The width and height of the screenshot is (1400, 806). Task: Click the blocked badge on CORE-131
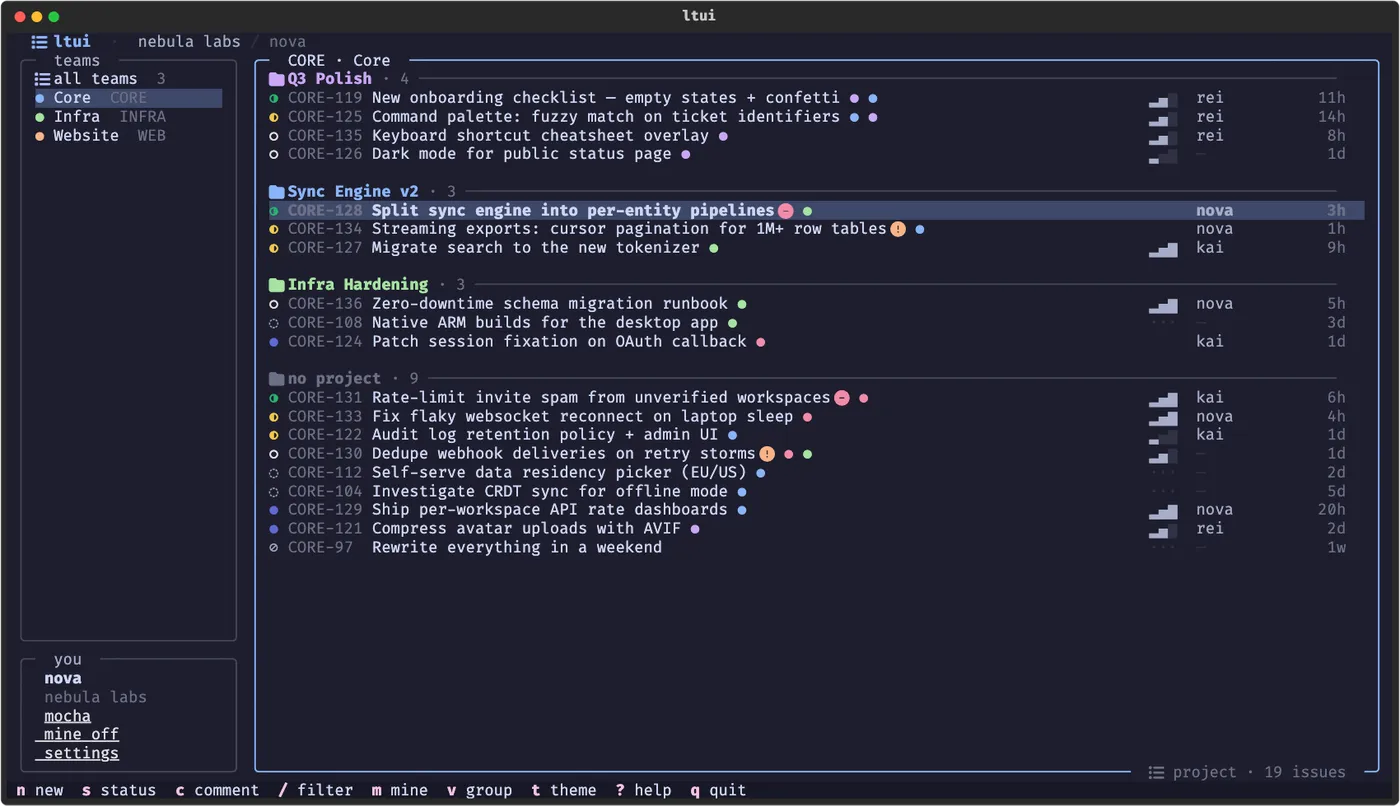tap(842, 398)
